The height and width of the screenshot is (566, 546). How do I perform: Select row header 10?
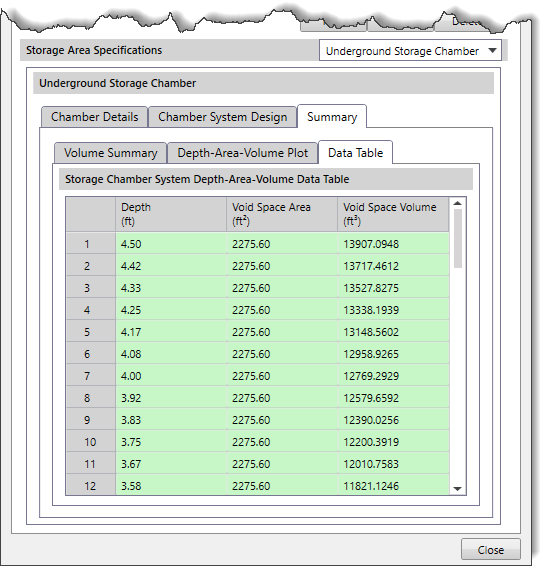[x=91, y=442]
